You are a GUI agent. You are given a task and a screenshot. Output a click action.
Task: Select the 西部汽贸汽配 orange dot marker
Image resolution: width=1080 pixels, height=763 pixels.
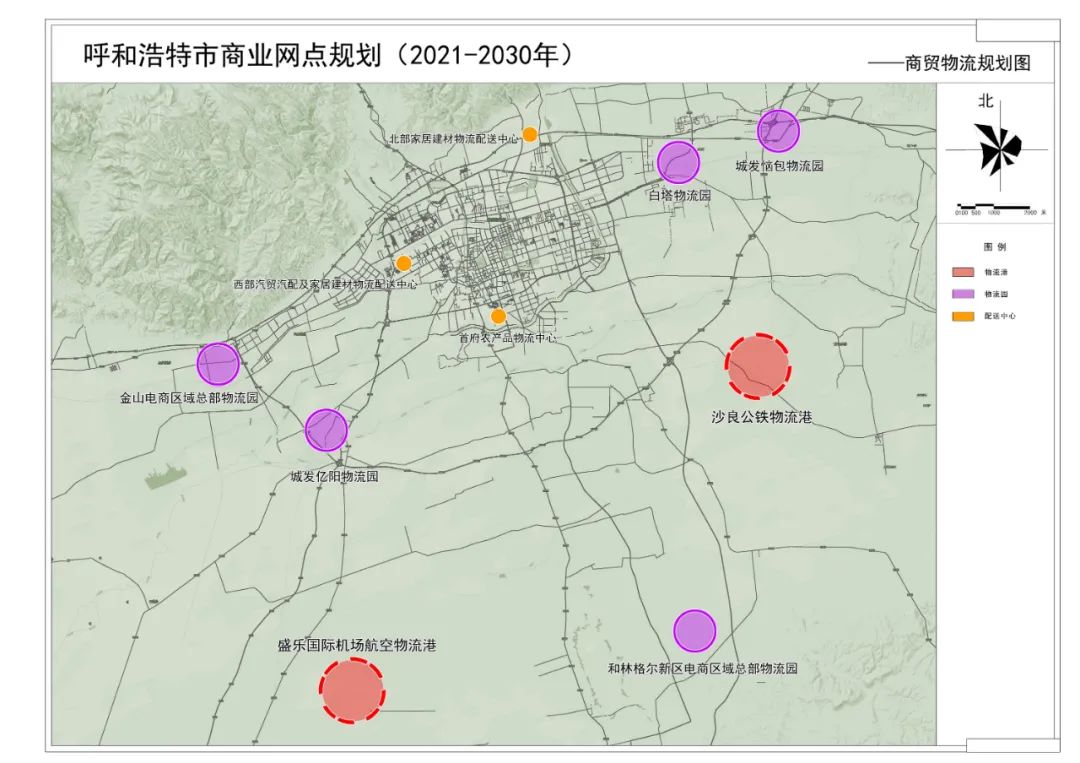403,263
